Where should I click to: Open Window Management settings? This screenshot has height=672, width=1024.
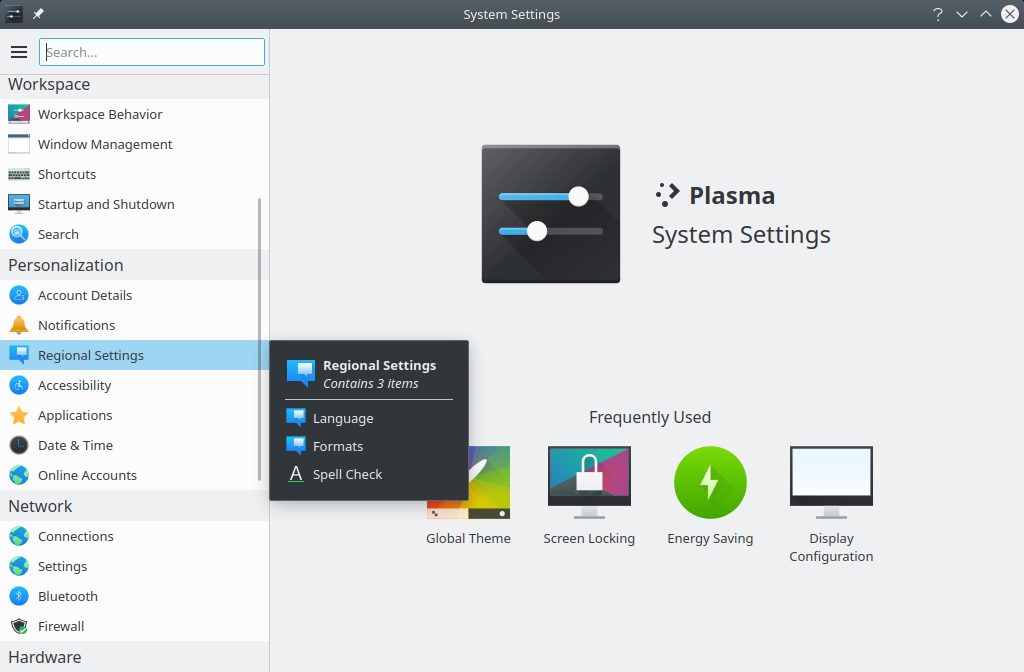(134, 144)
